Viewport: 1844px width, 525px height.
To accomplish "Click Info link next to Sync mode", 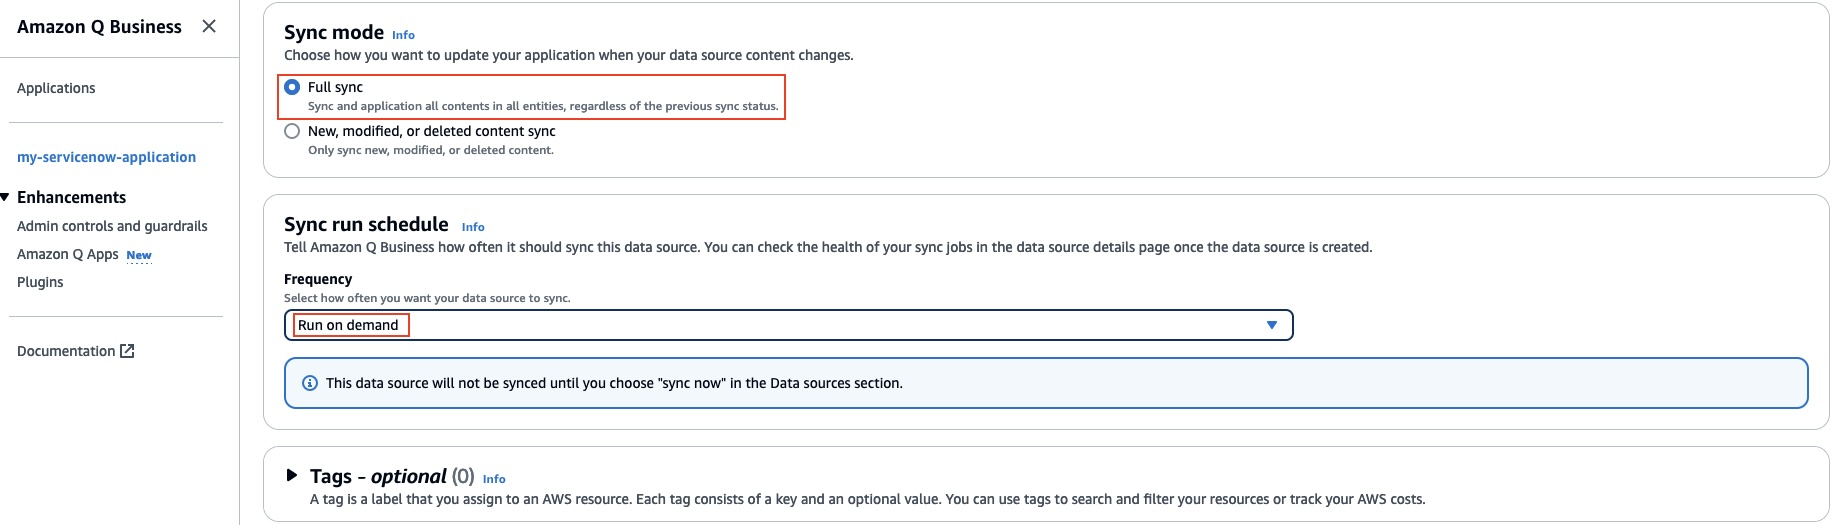I will [403, 35].
